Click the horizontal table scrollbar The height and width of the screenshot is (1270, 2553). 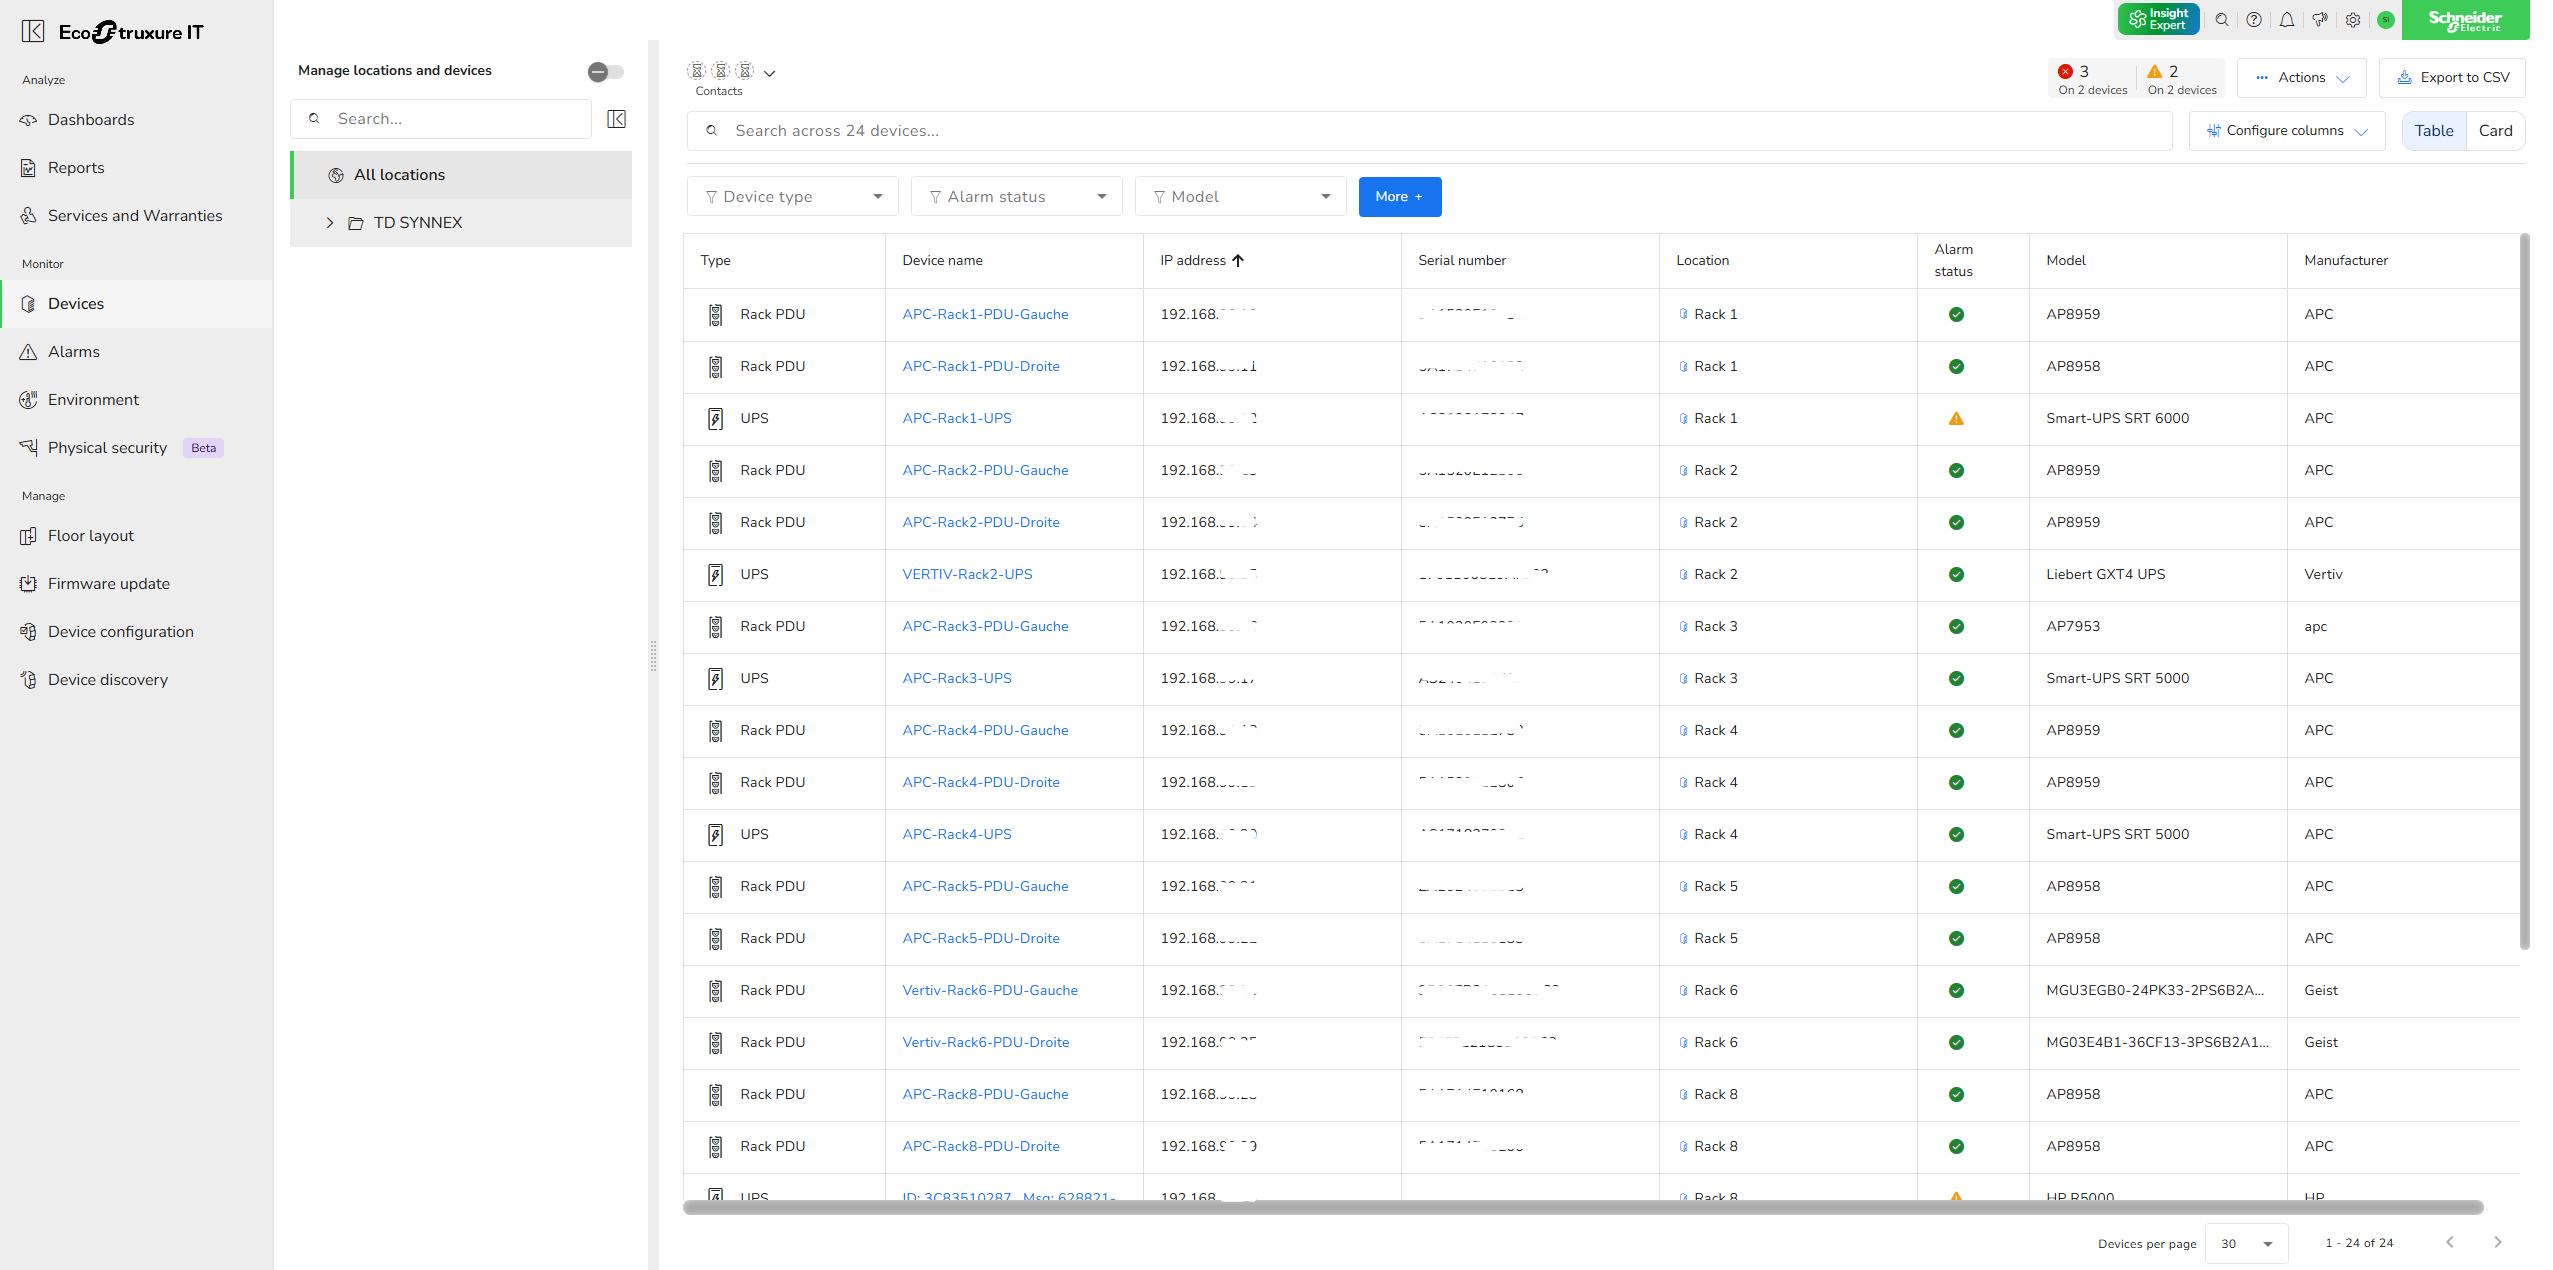click(1583, 1208)
